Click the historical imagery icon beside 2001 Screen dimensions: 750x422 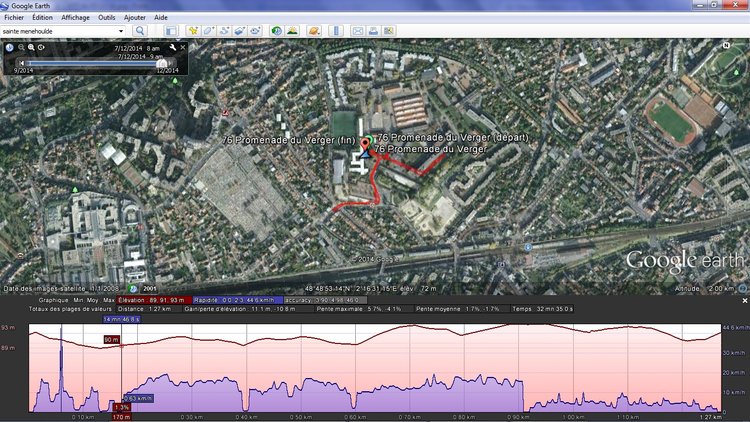133,289
